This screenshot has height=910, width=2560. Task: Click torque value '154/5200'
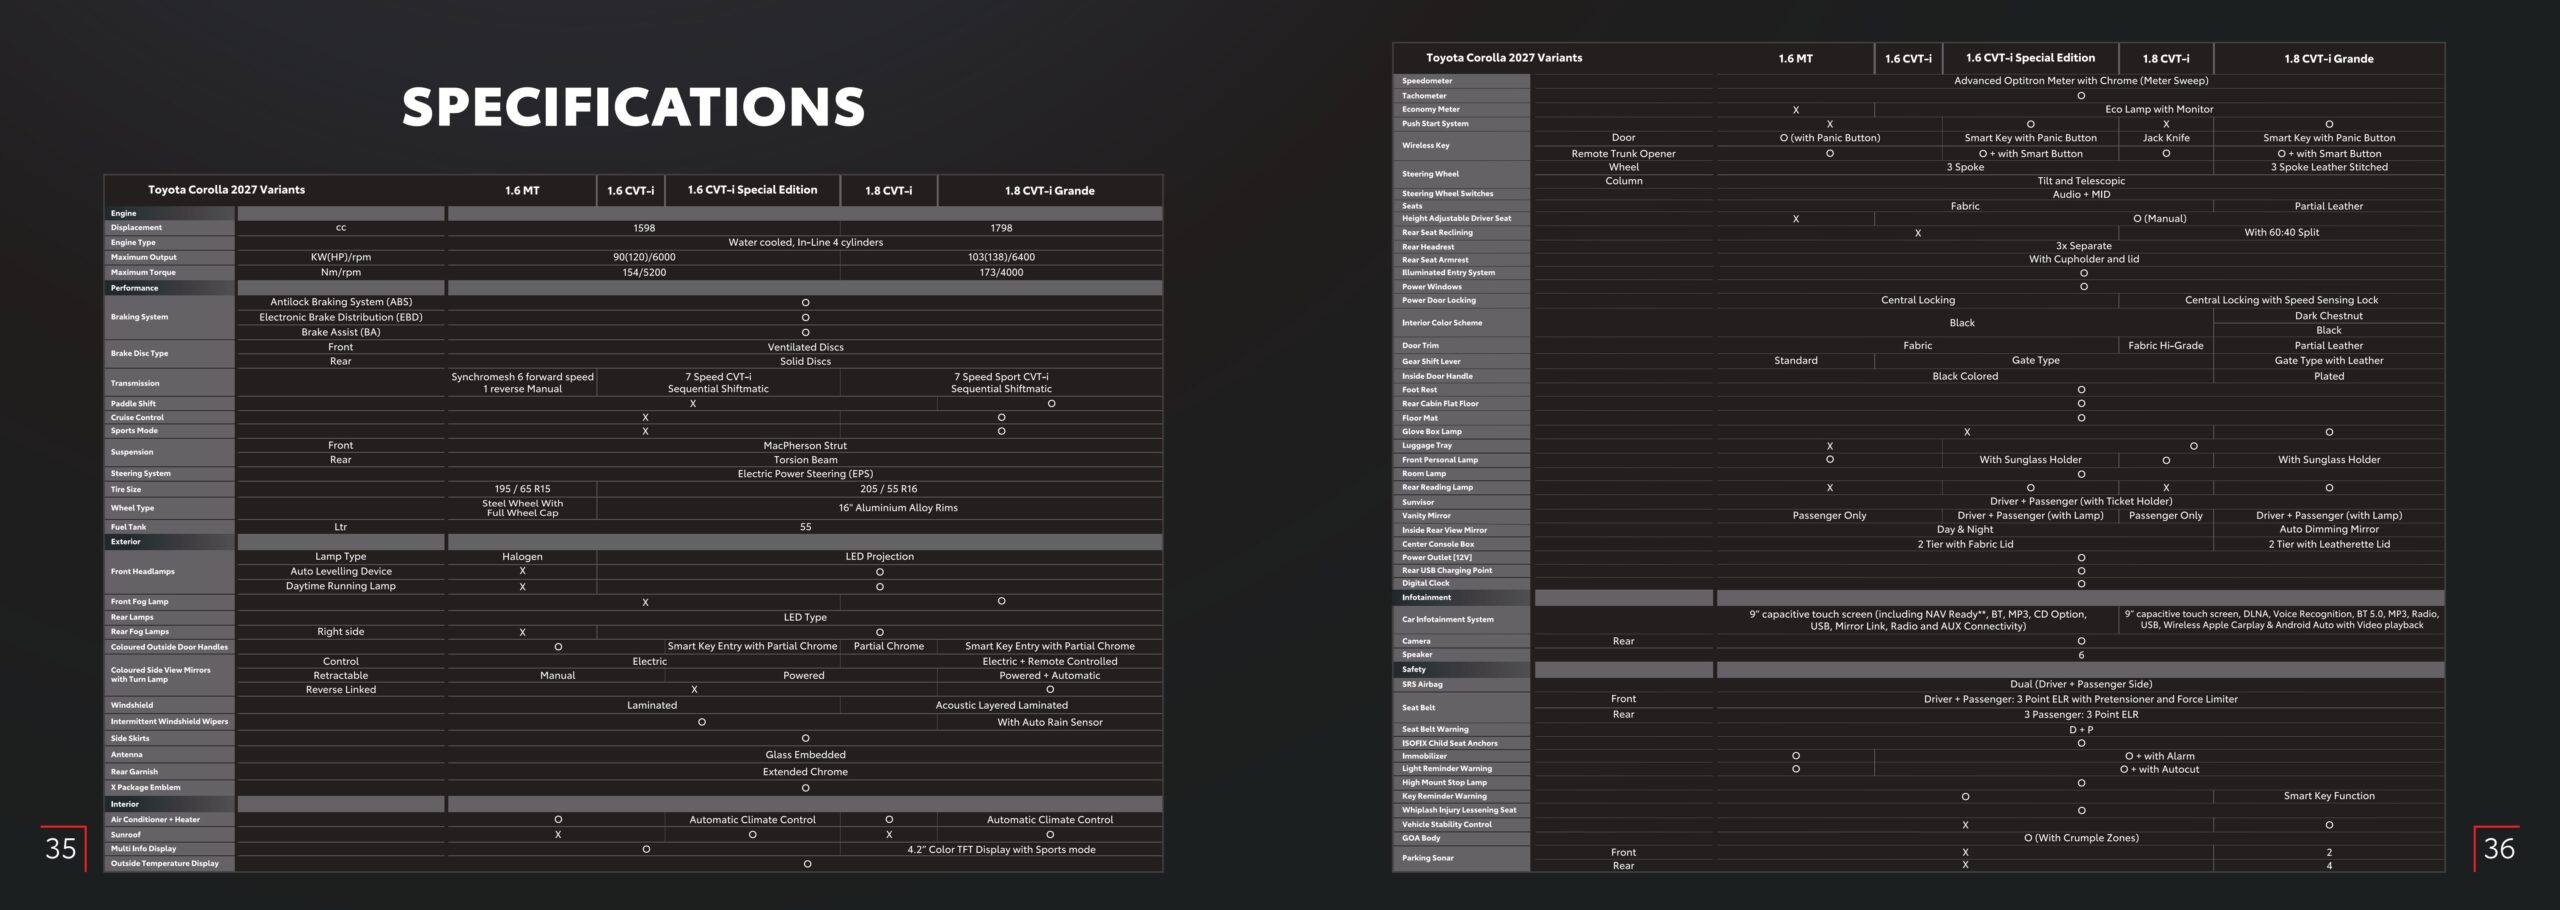point(644,272)
